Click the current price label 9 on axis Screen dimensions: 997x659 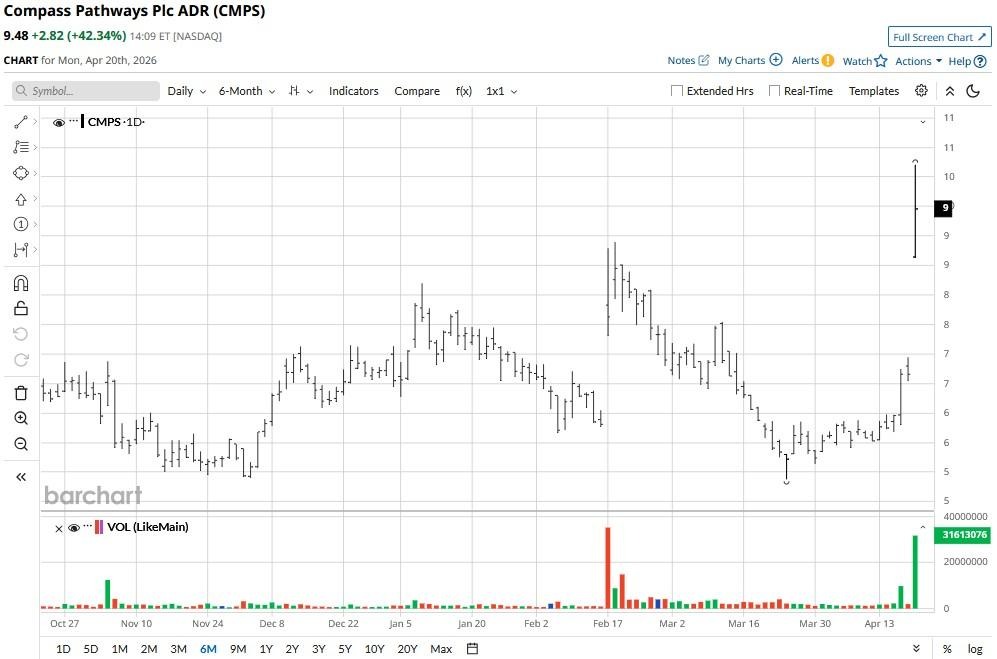pyautogui.click(x=943, y=207)
